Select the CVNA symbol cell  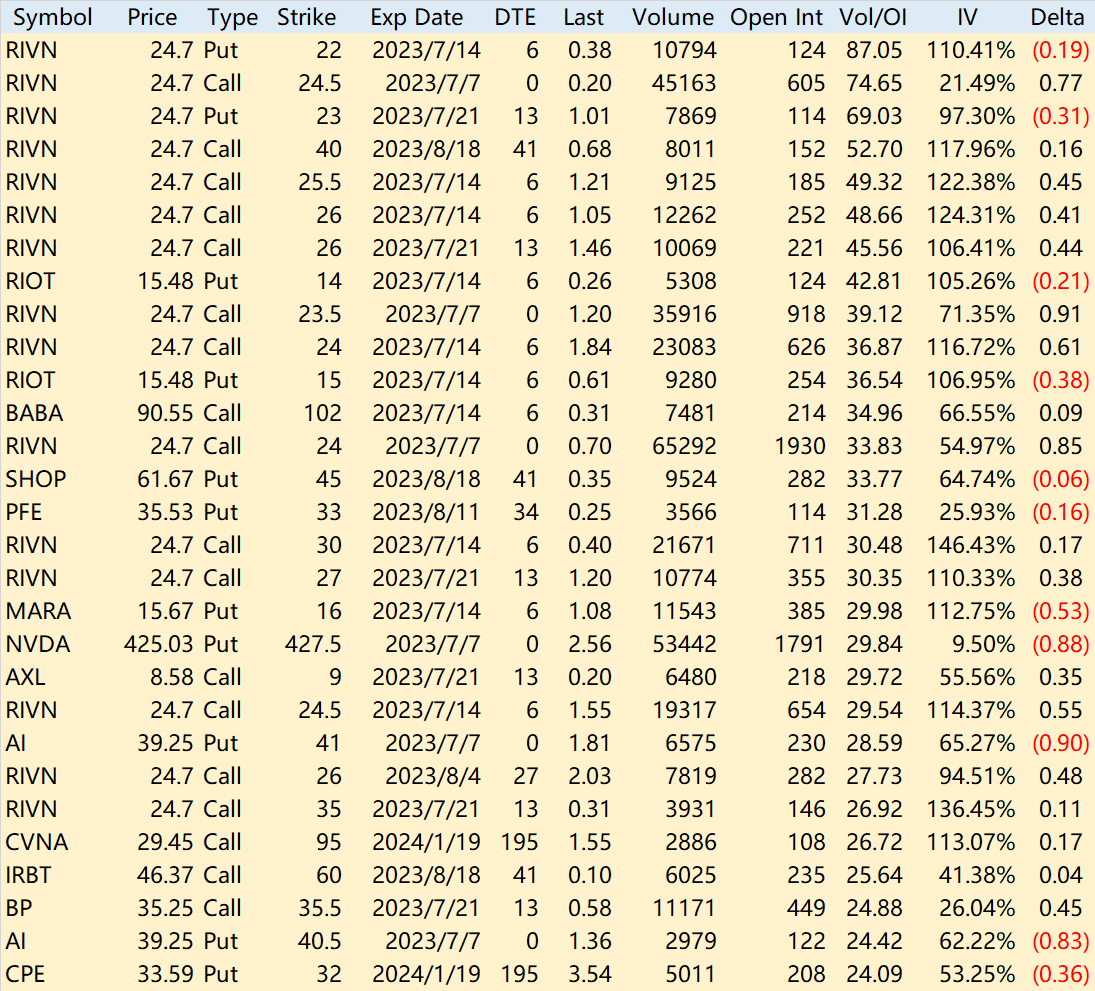(x=37, y=842)
